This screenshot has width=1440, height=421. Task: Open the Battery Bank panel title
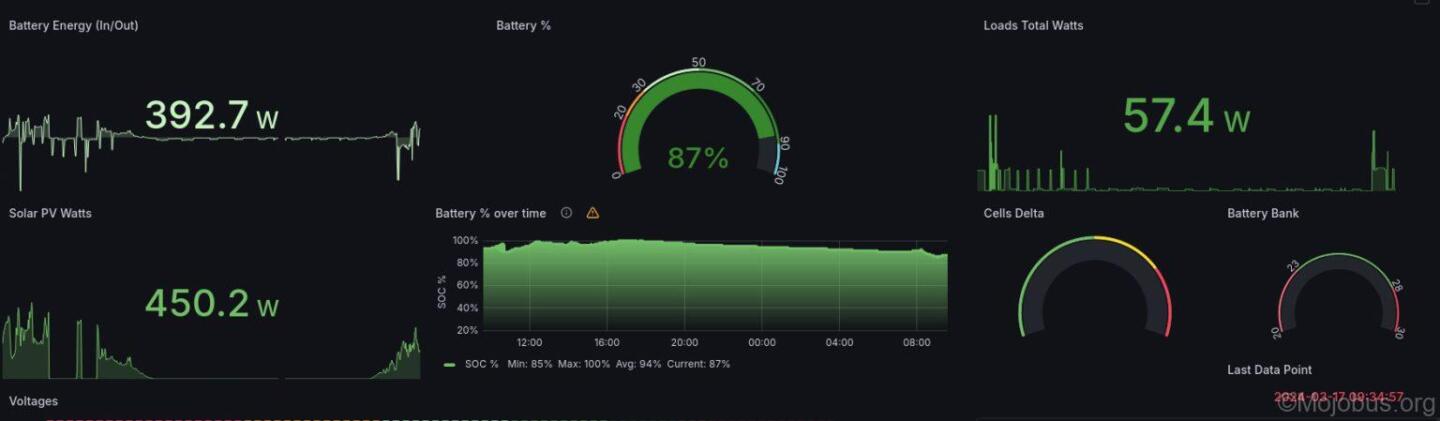(x=1263, y=213)
